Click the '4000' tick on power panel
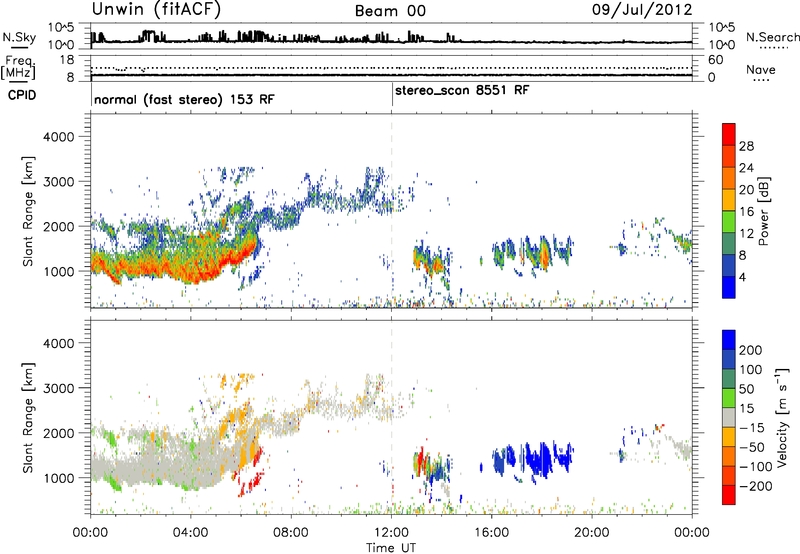The width and height of the screenshot is (800, 554). tap(58, 137)
